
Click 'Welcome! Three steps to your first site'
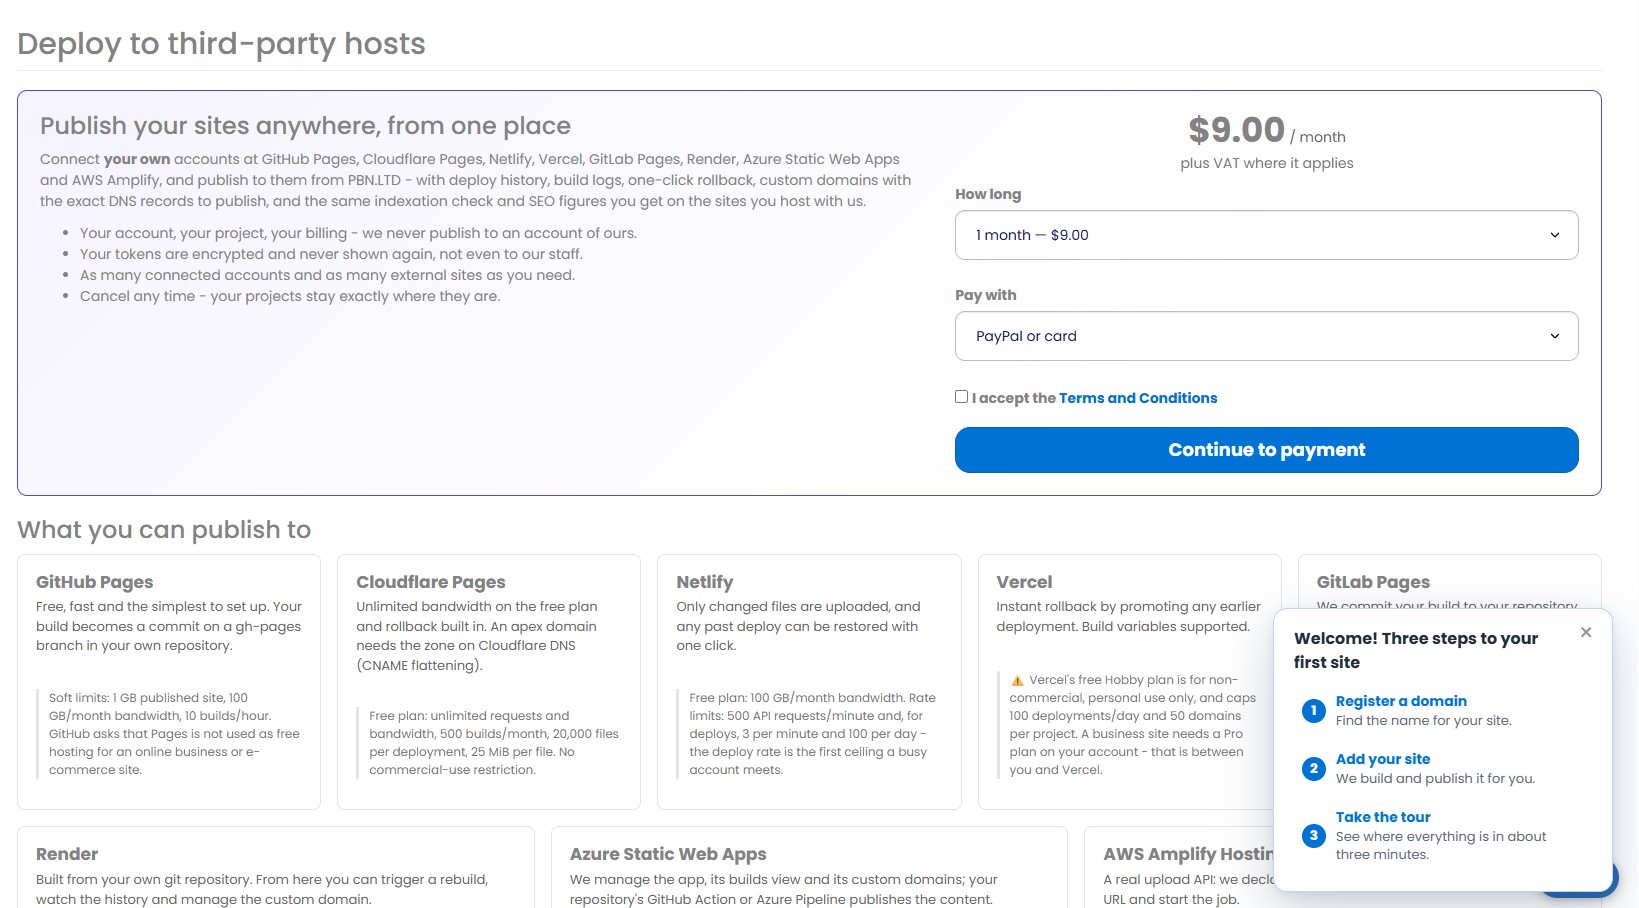[x=1416, y=650]
